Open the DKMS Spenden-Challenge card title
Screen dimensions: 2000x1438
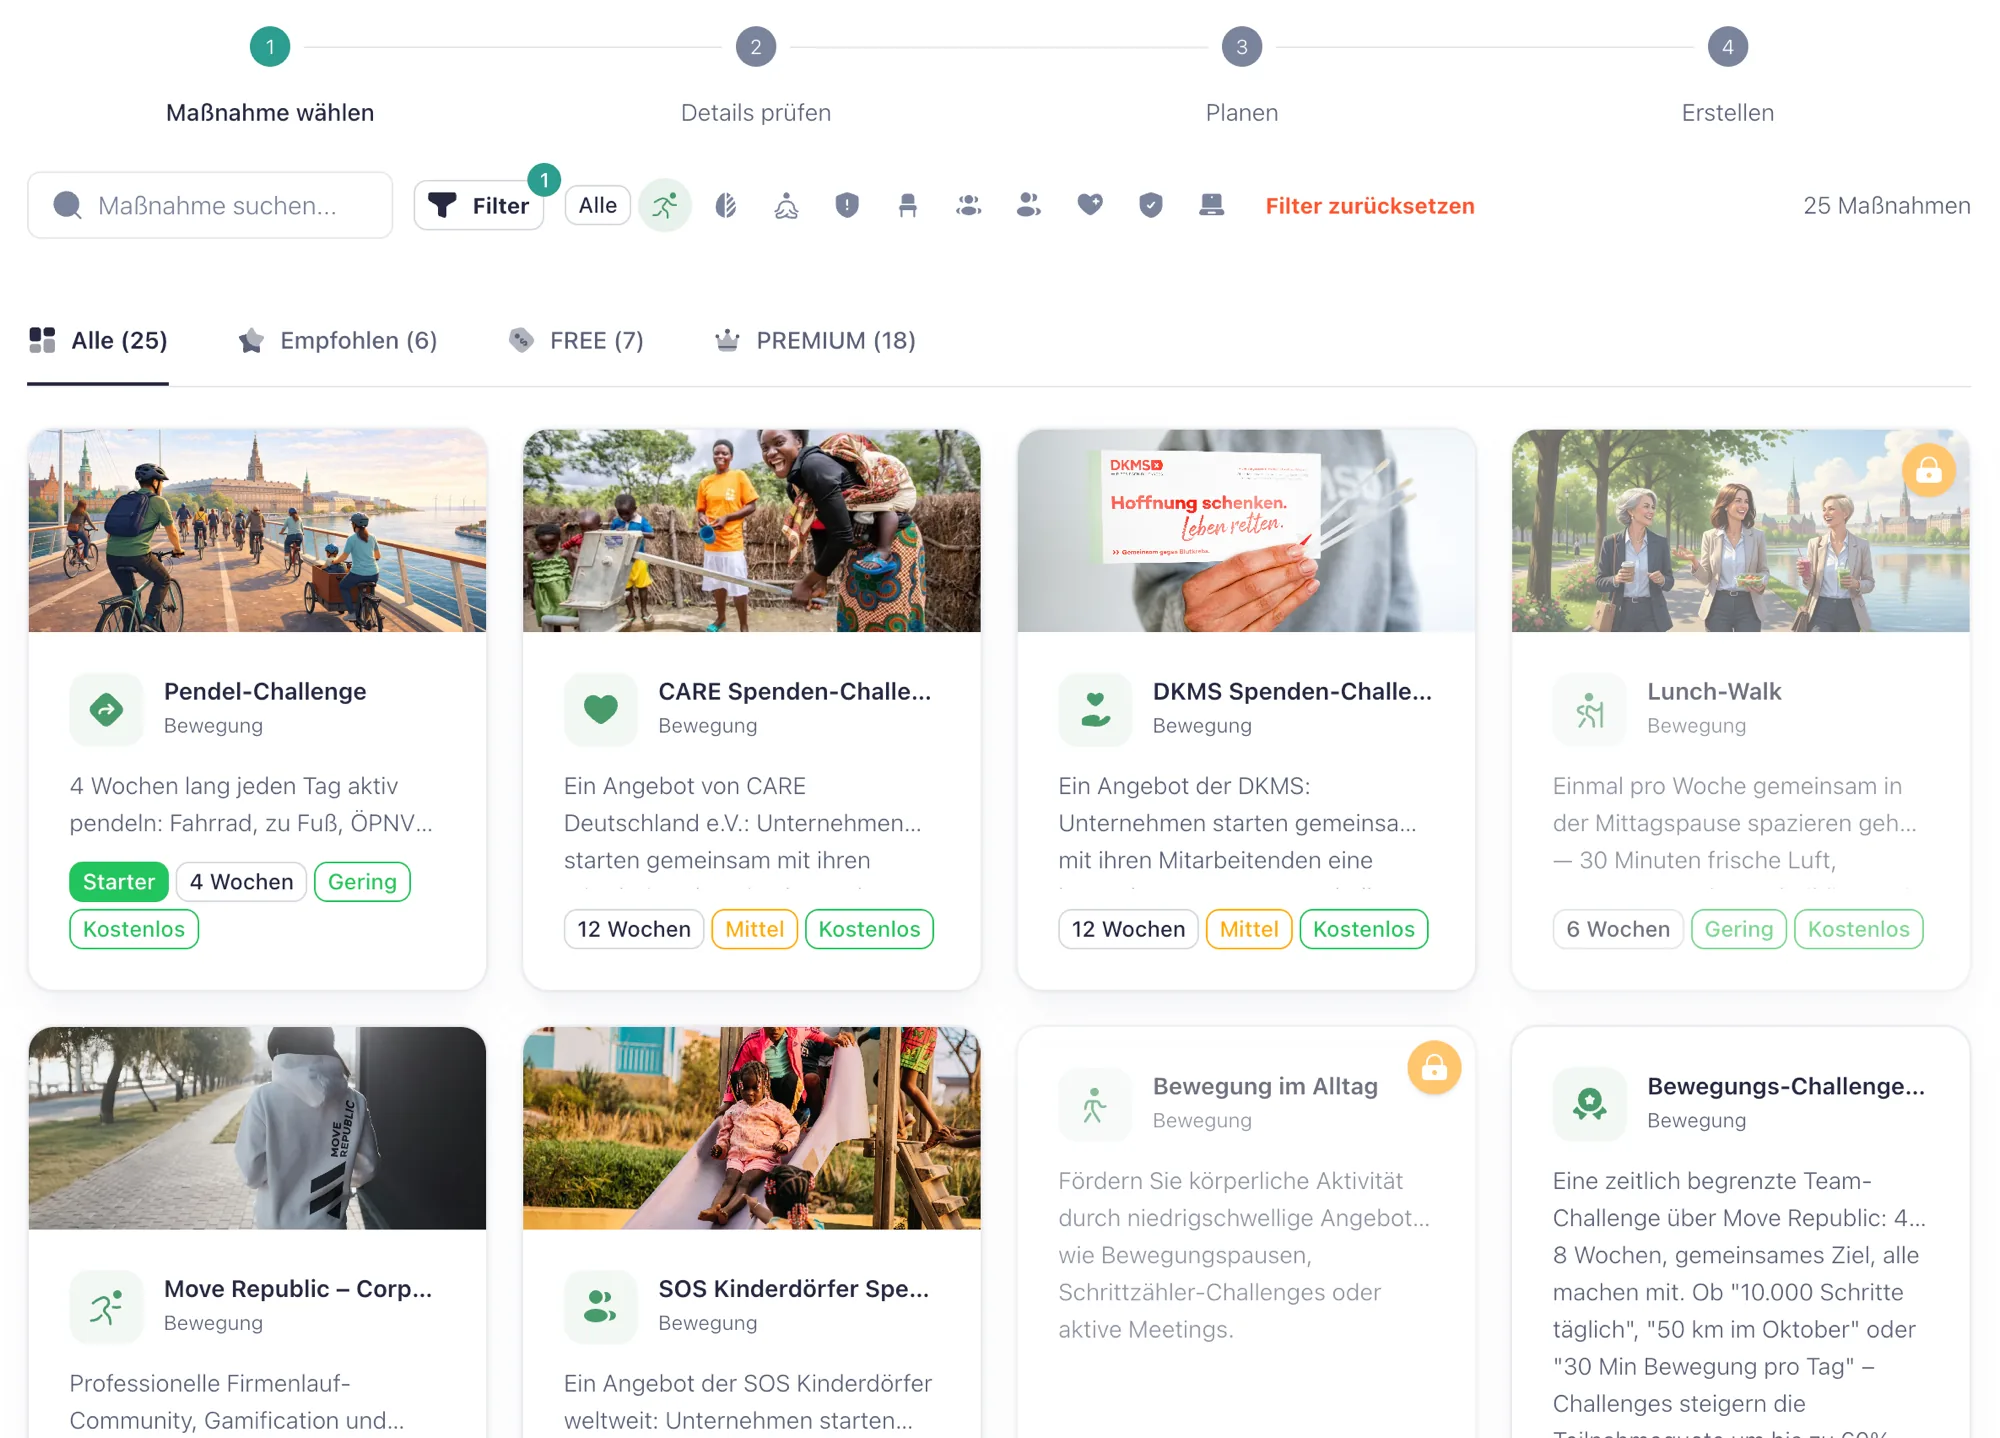point(1291,691)
